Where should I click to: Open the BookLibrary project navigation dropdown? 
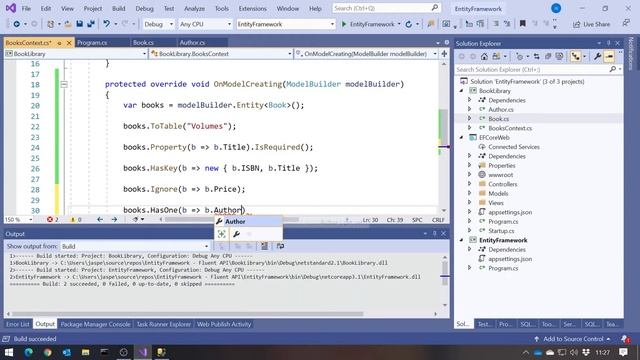(76, 53)
